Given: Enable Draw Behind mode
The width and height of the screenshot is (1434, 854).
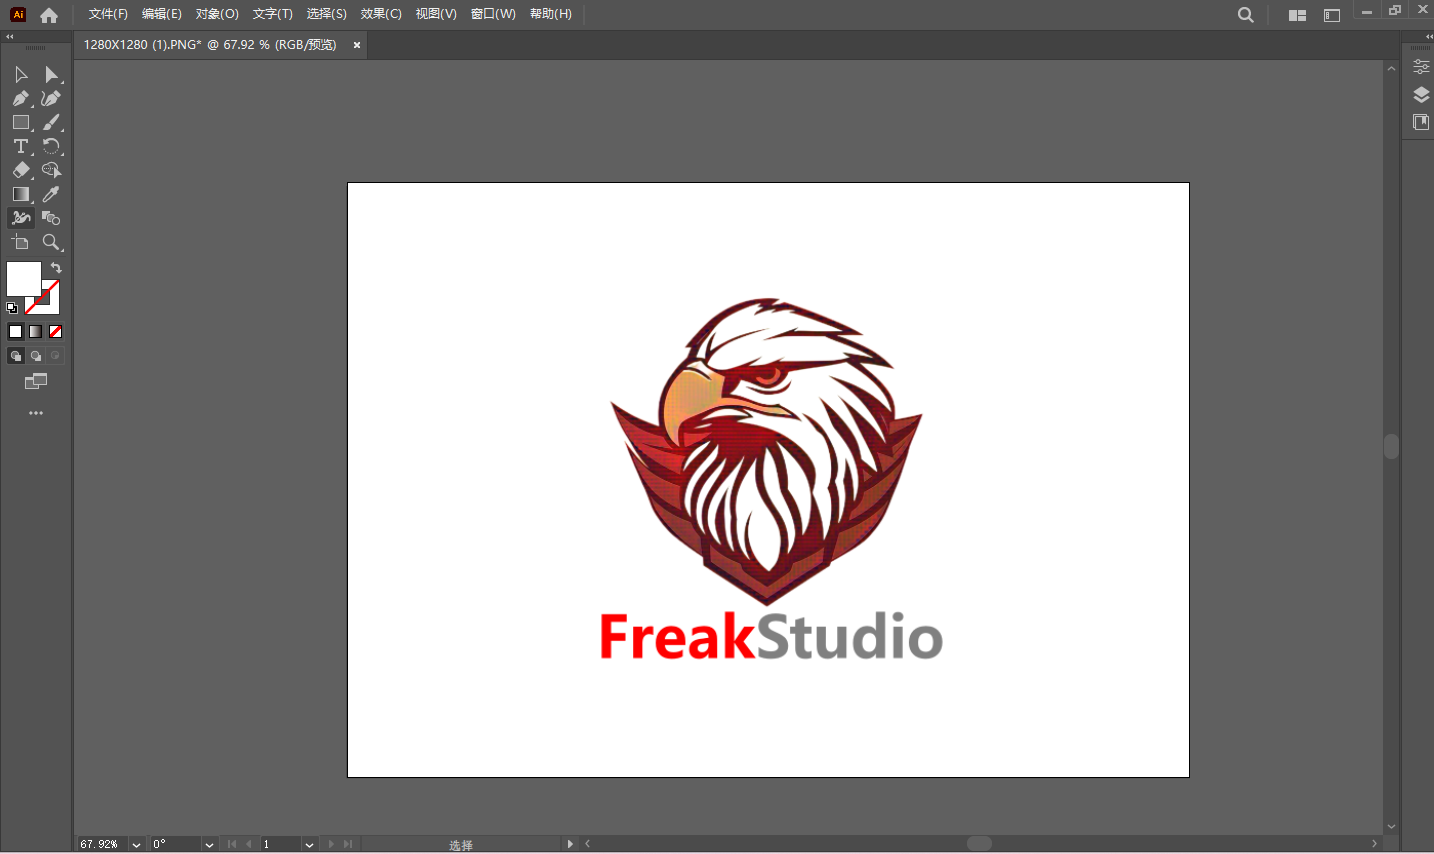Looking at the screenshot, I should click(36, 356).
